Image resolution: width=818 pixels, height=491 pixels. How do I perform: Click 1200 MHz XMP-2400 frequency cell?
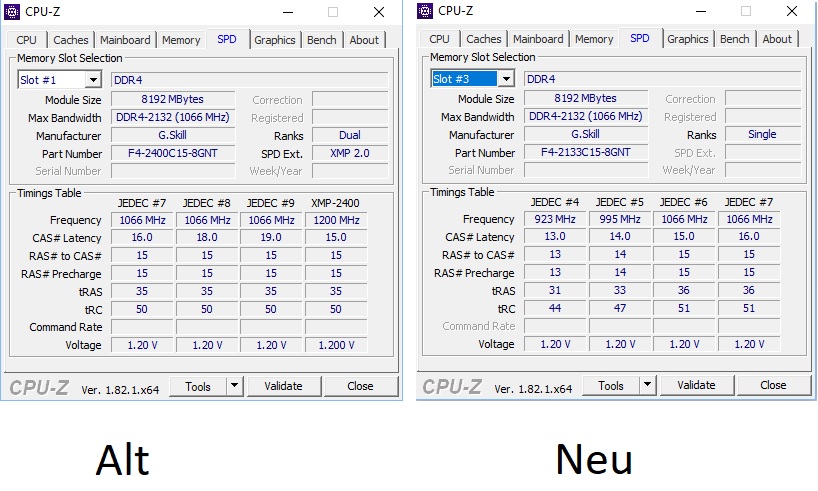coord(336,220)
